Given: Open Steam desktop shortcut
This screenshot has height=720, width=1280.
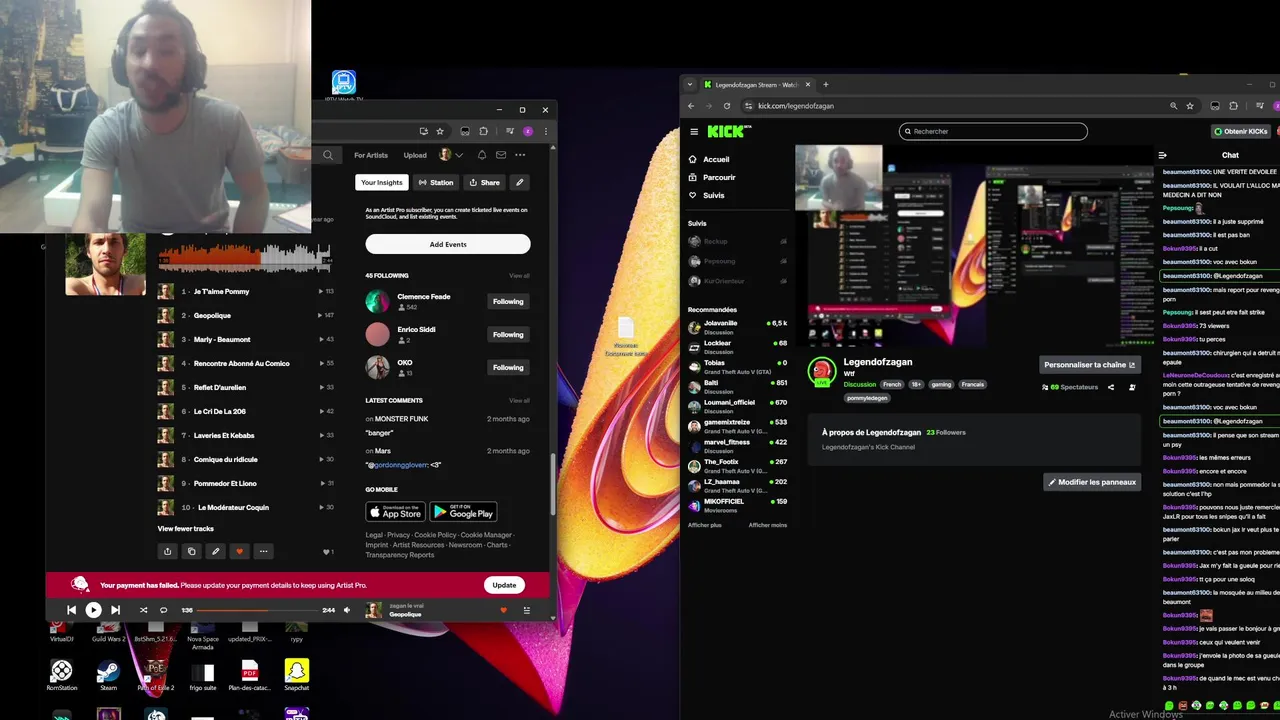Looking at the screenshot, I should coord(108,675).
